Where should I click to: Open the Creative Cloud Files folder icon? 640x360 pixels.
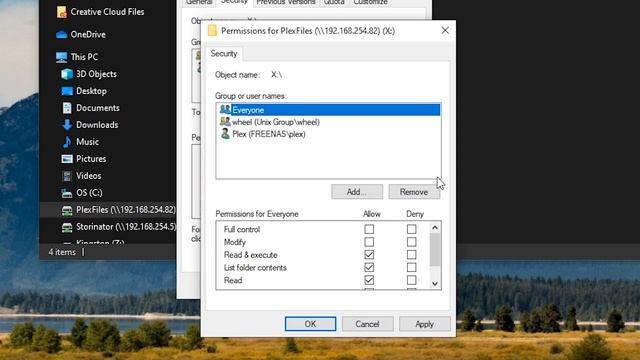[62, 12]
